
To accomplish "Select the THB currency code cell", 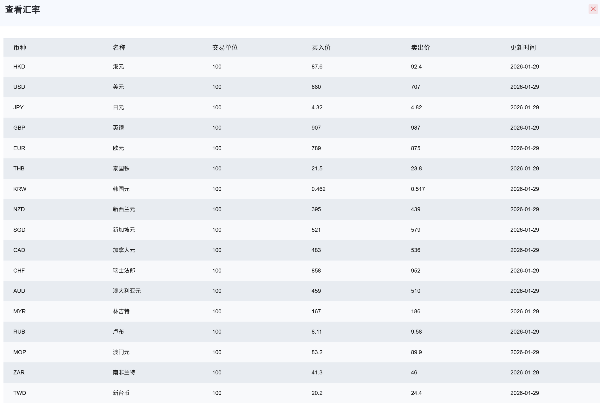I will pos(19,168).
